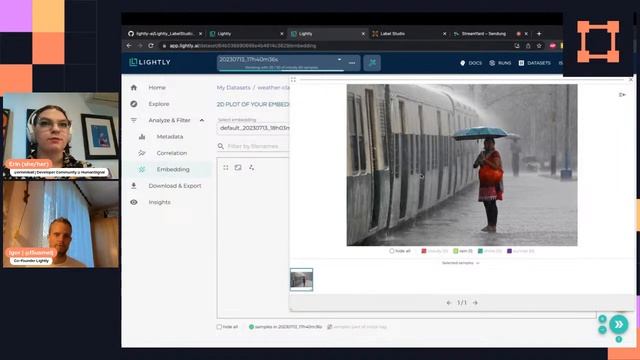Toggle the hide all checkbox under the plot
This screenshot has width=640, height=360.
[219, 327]
